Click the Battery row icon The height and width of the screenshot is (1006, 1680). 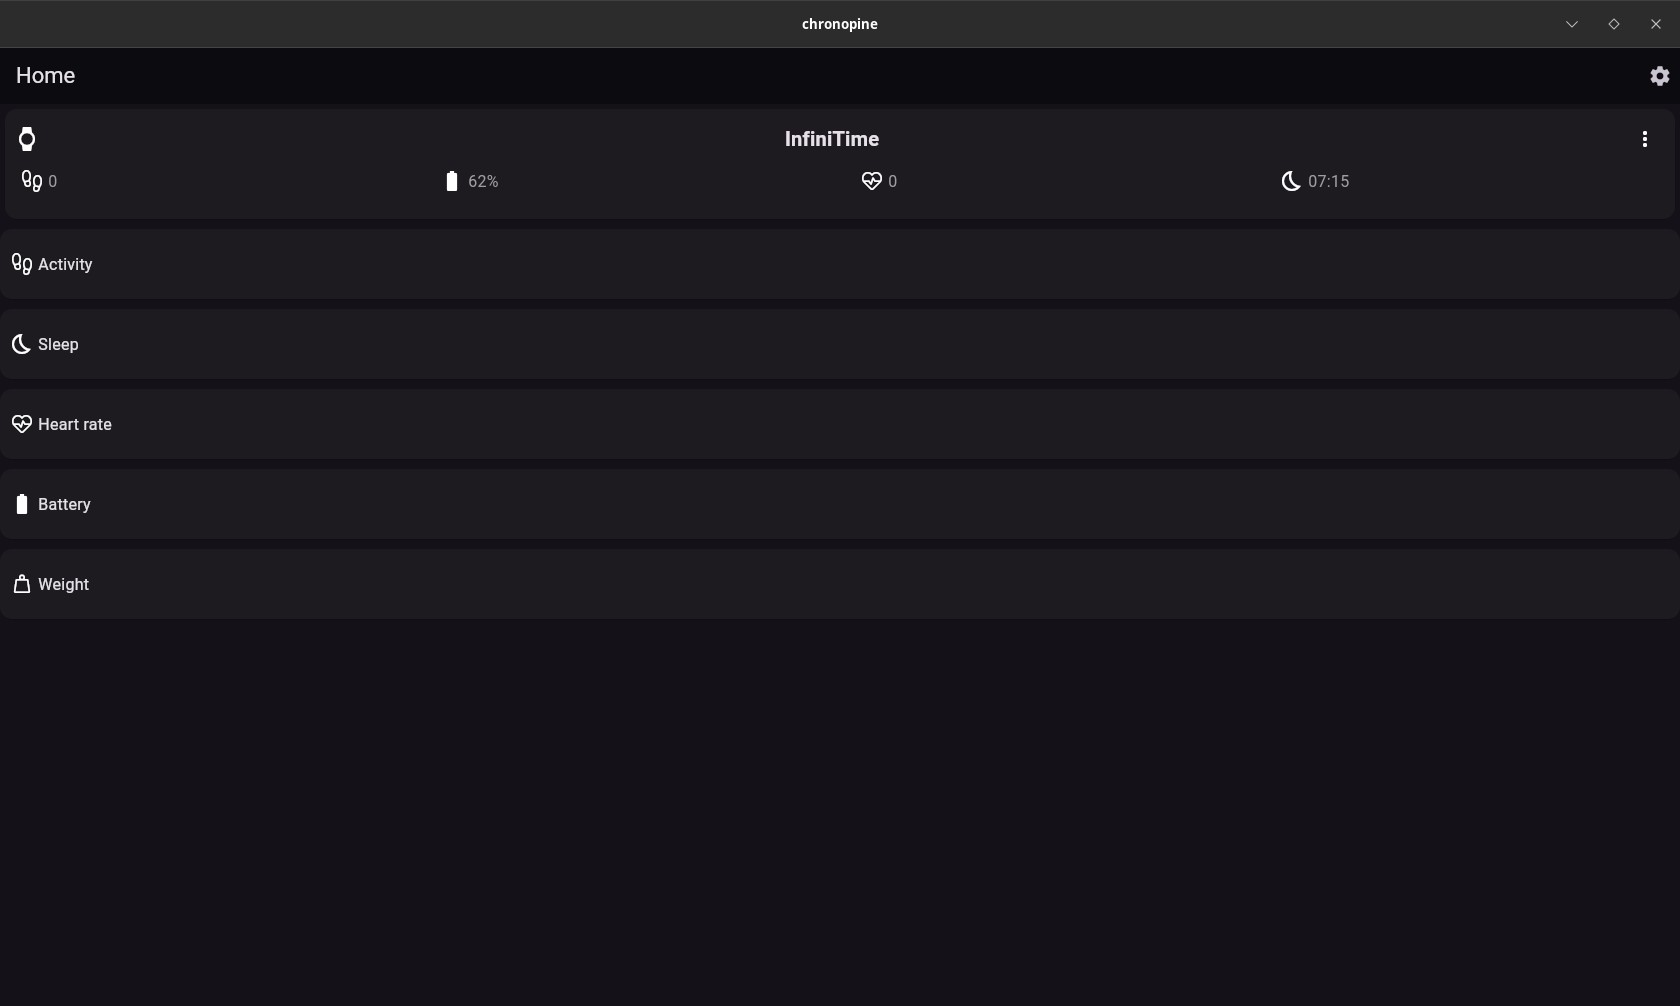click(22, 504)
